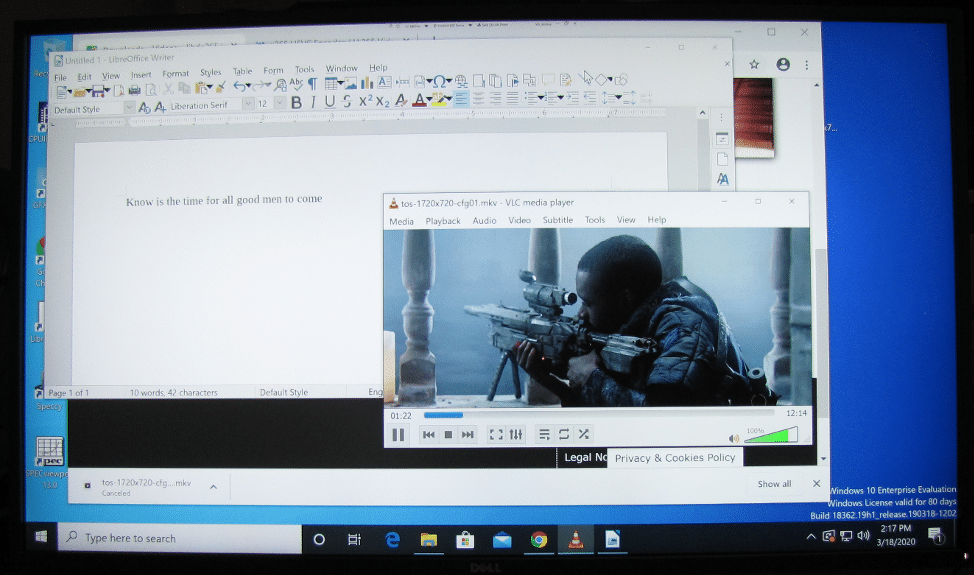Open the Writer Table menu
The width and height of the screenshot is (974, 575).
pyautogui.click(x=242, y=71)
